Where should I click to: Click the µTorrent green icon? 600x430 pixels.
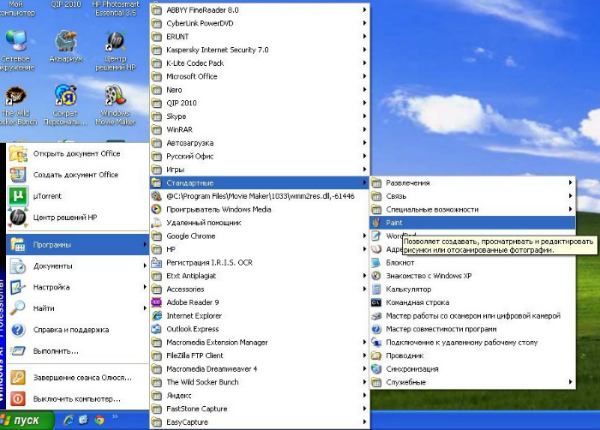click(x=18, y=196)
